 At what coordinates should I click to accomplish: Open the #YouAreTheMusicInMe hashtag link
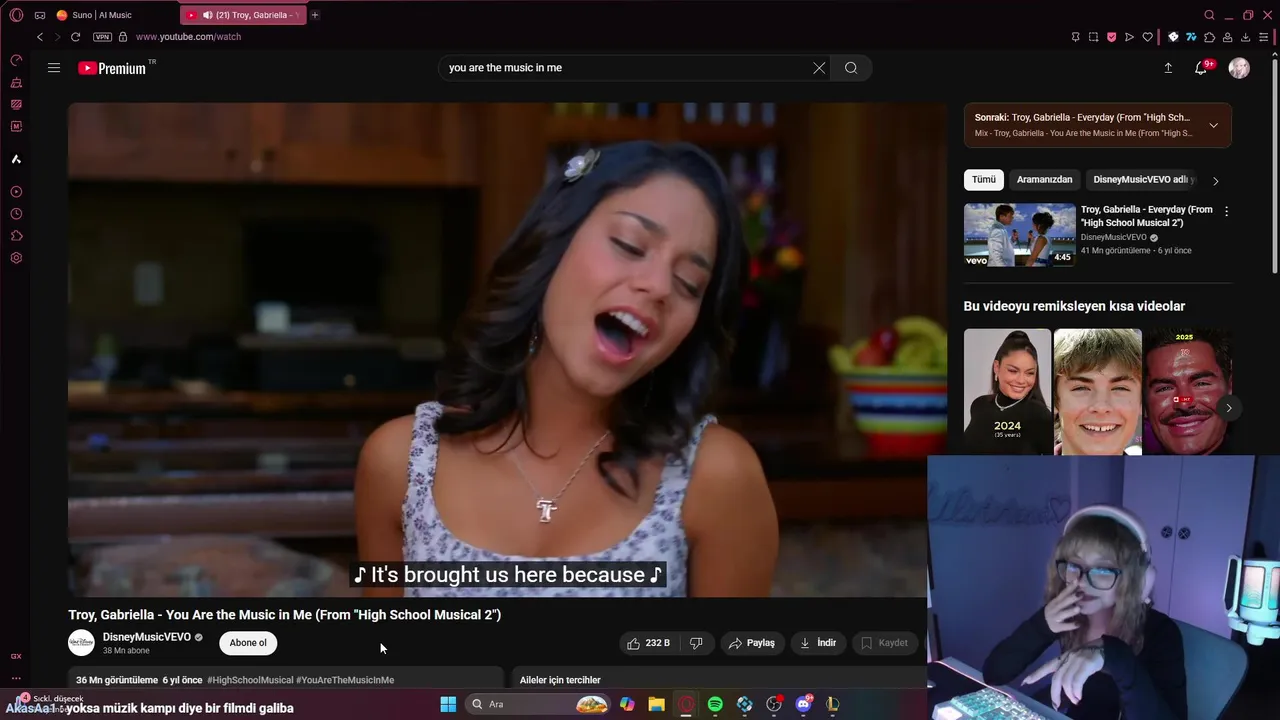(x=345, y=680)
